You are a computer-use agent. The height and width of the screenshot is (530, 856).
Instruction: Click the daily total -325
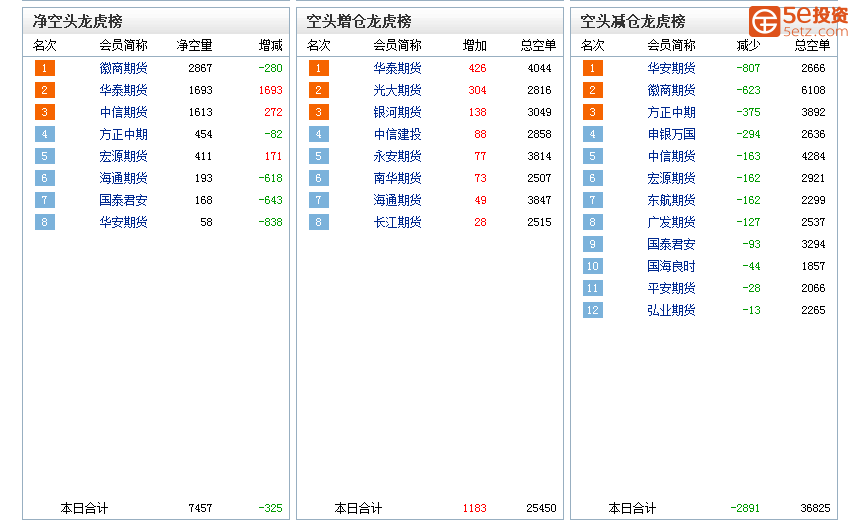pos(271,508)
